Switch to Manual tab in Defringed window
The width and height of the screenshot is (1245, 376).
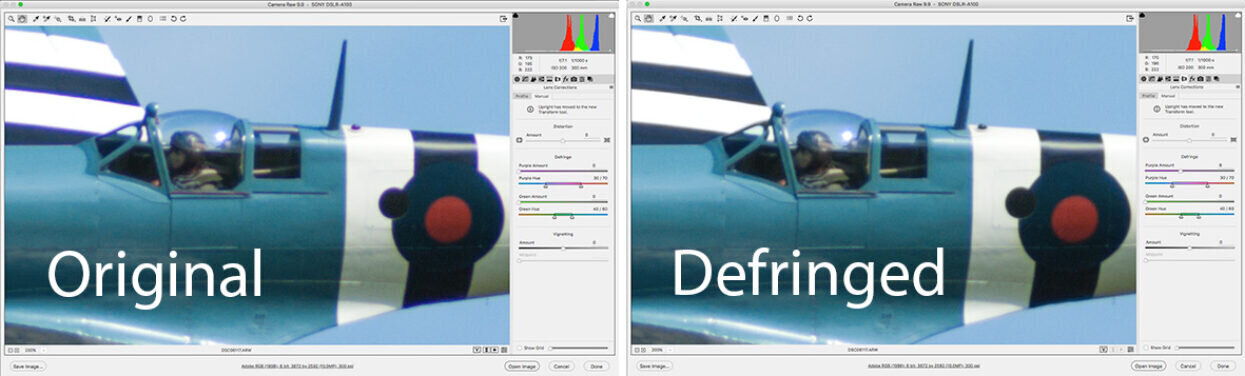1167,96
